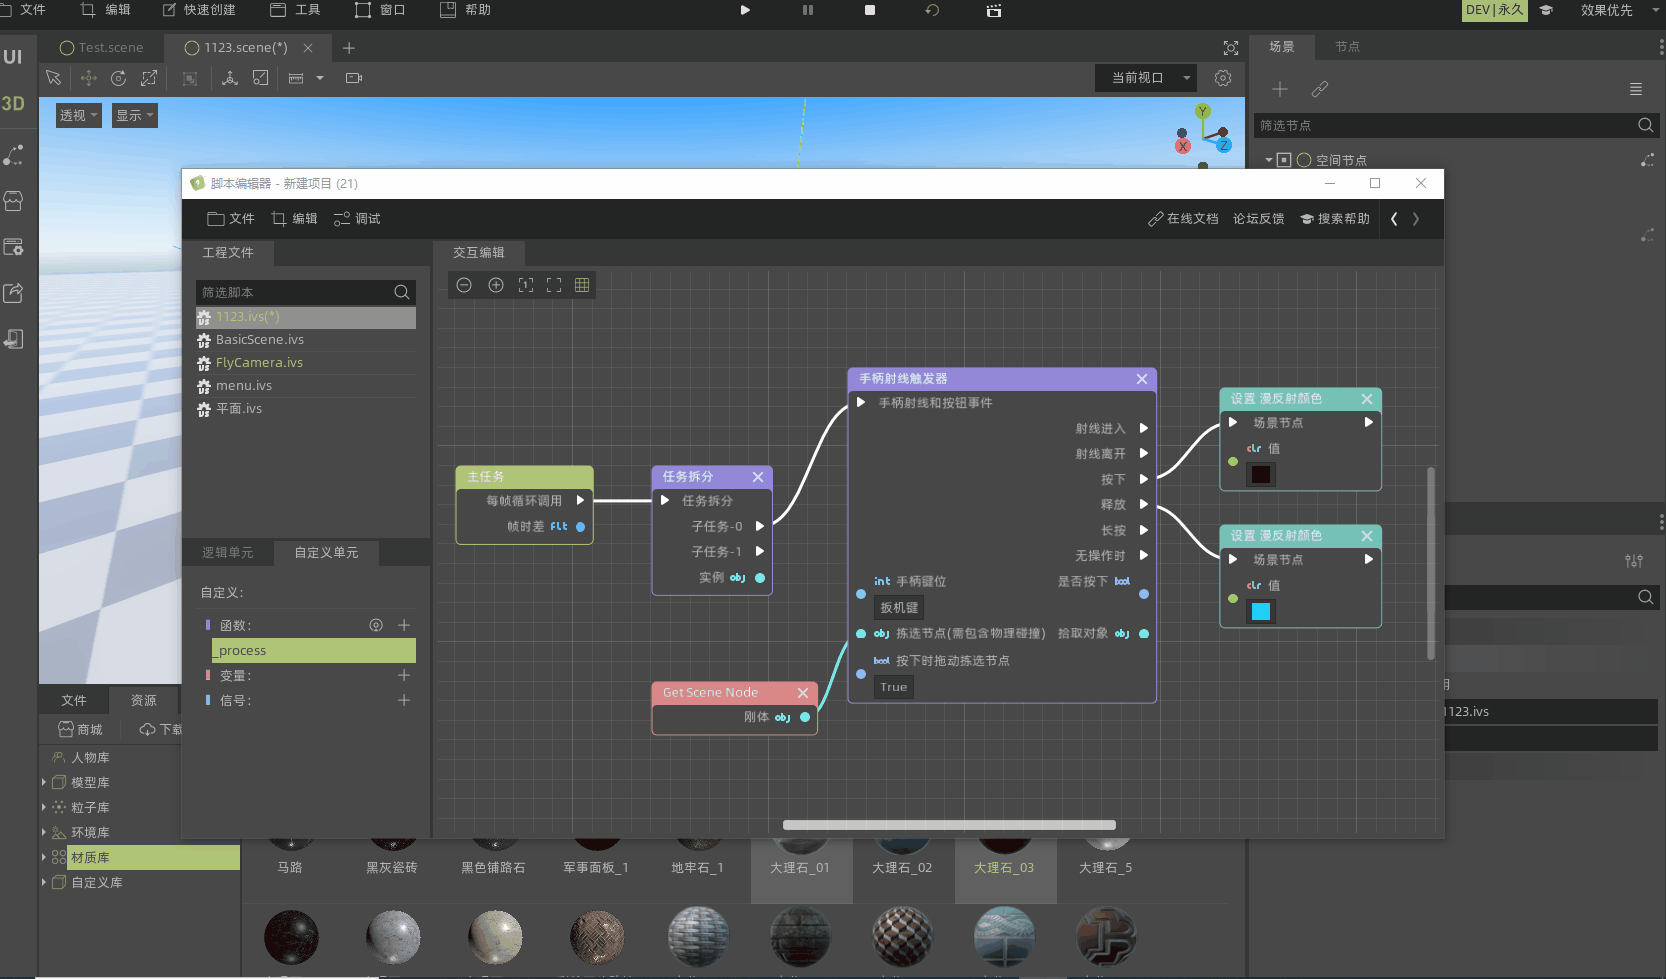Click the horizontal scrollbar of interaction editor
1666x979 pixels.
click(949, 825)
